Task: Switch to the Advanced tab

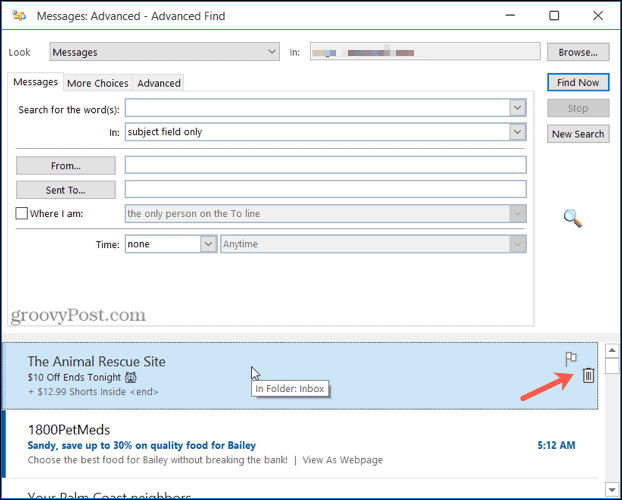Action: pos(159,83)
